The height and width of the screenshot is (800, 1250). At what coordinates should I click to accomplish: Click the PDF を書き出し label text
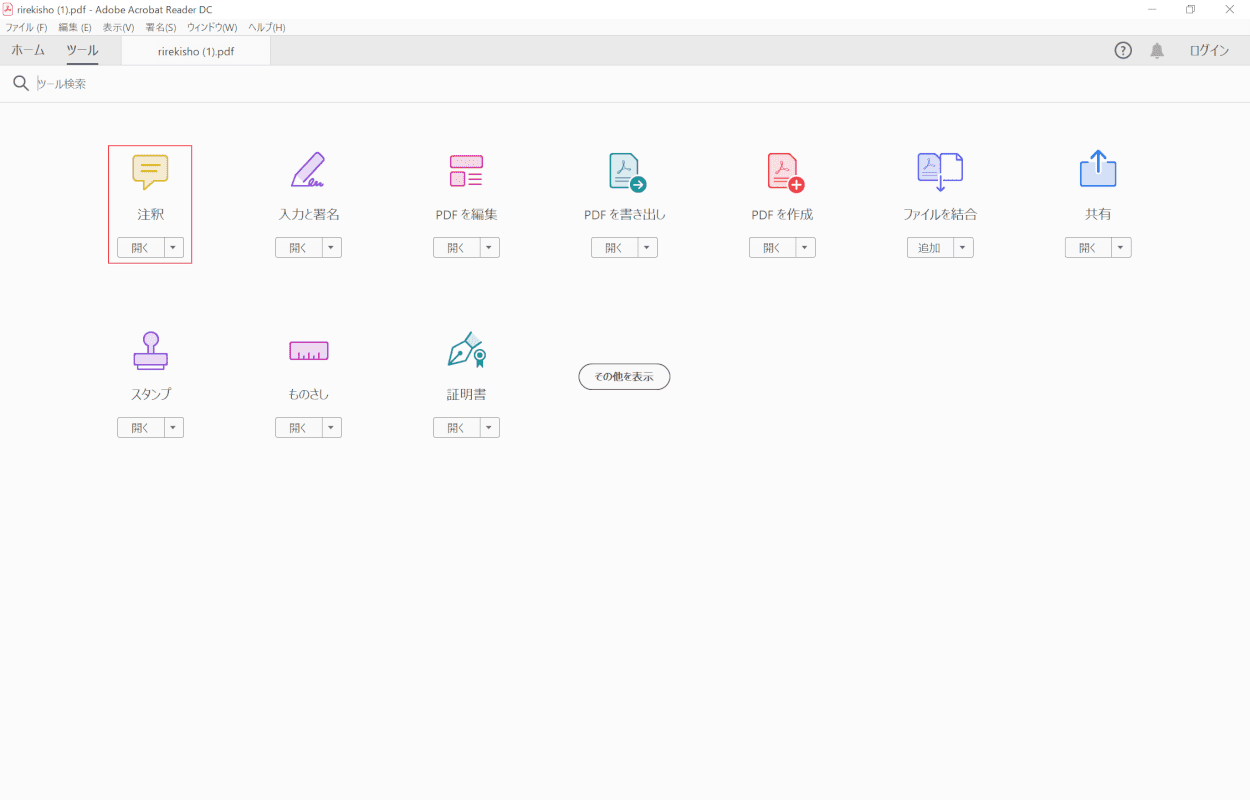click(624, 214)
